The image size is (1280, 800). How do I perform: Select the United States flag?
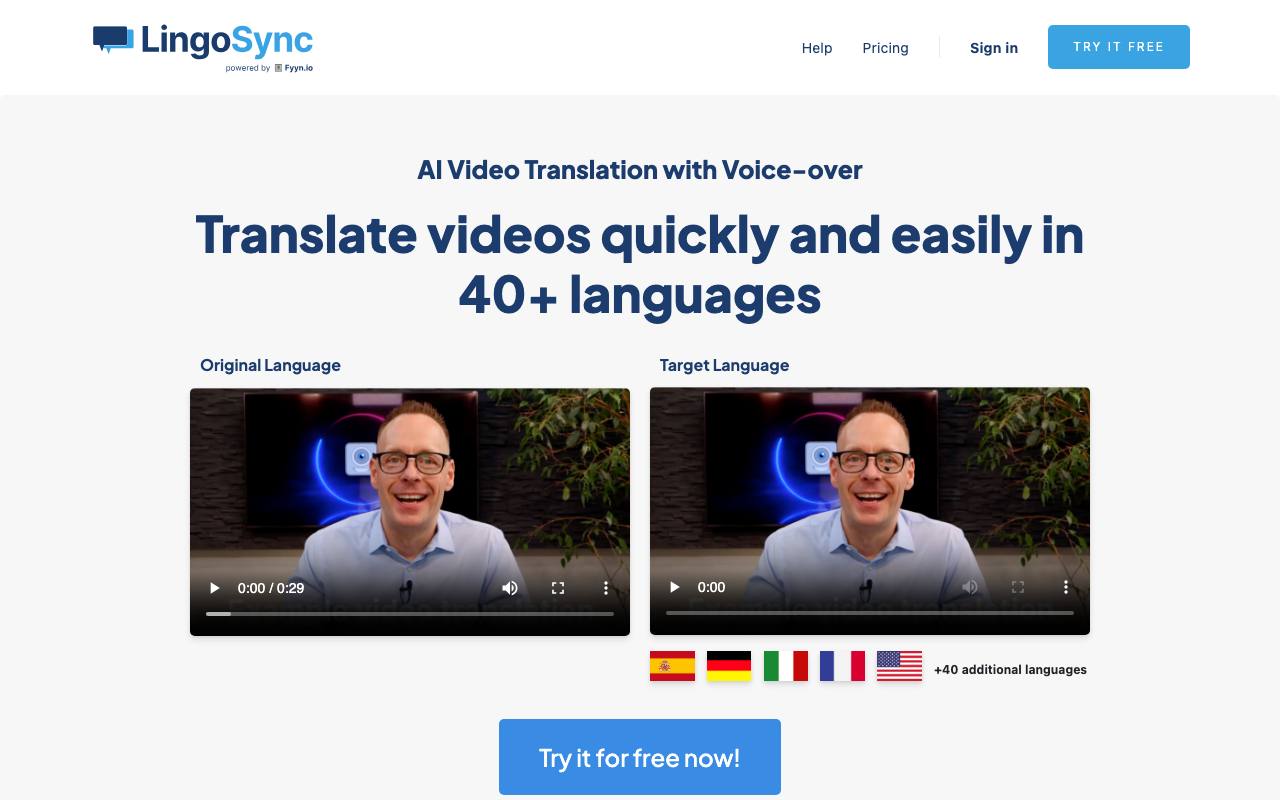899,666
